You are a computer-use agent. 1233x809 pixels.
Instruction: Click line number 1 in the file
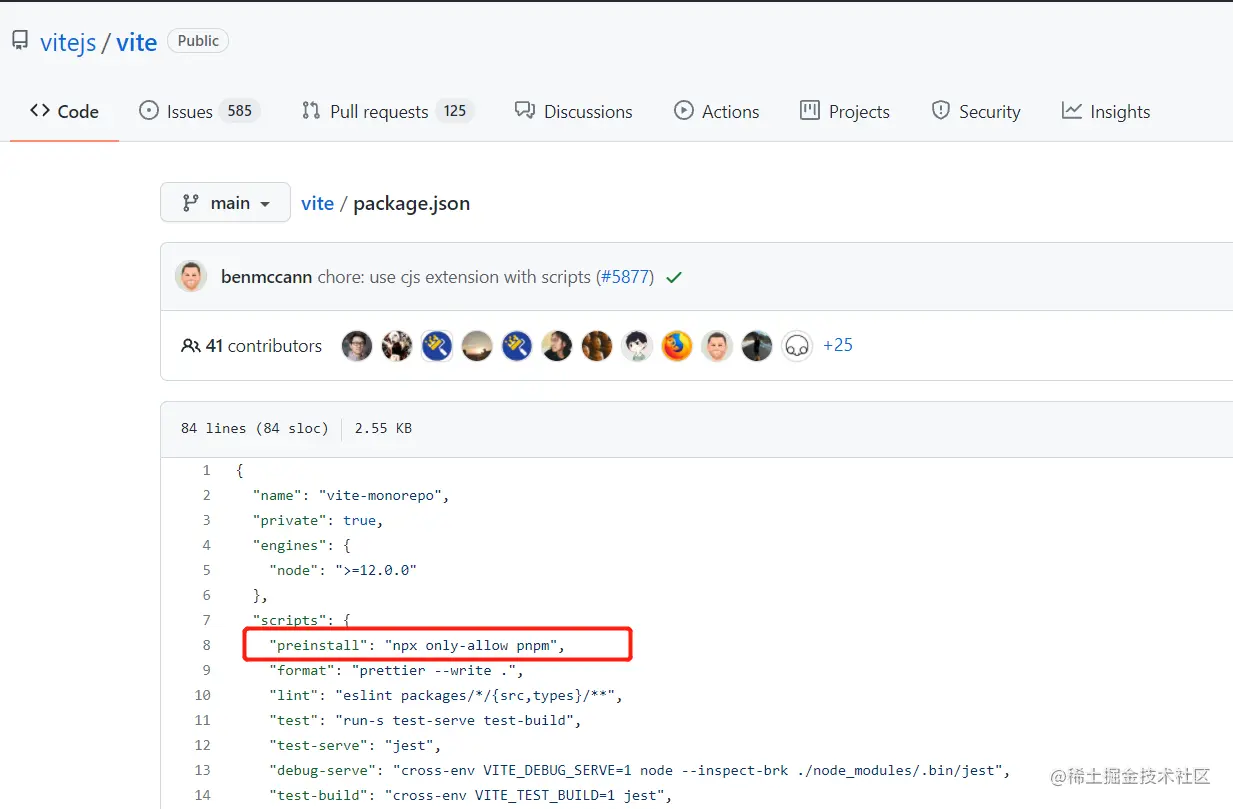(x=206, y=470)
